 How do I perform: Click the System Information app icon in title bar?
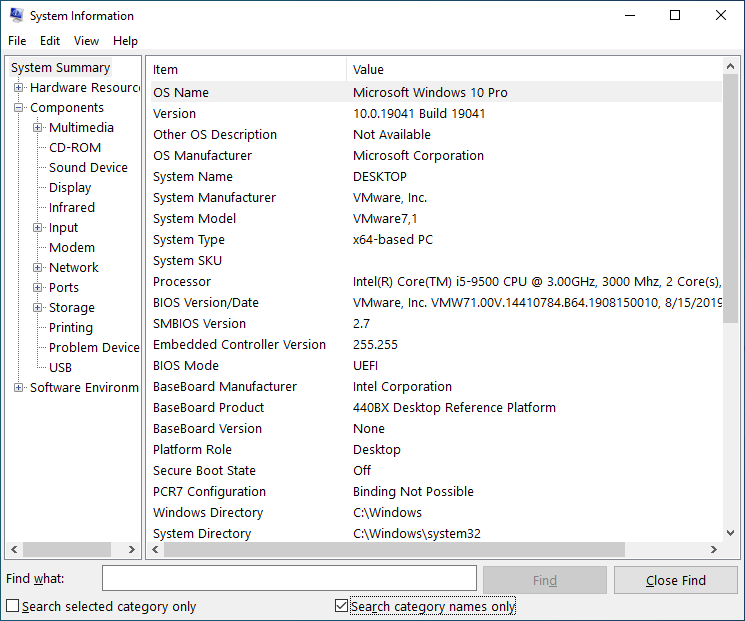tap(16, 15)
